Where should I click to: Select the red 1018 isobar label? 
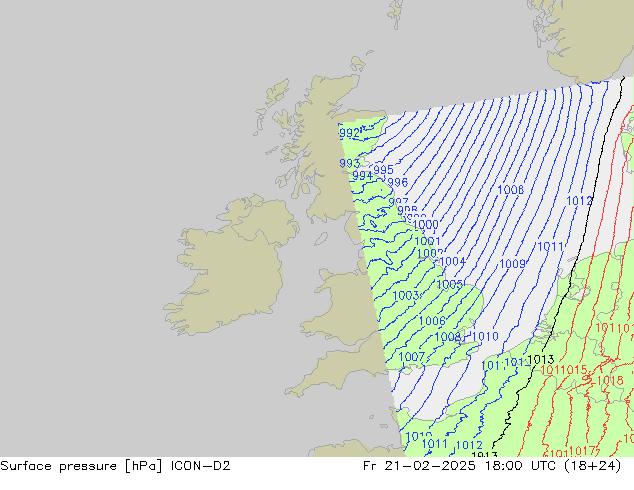610,380
